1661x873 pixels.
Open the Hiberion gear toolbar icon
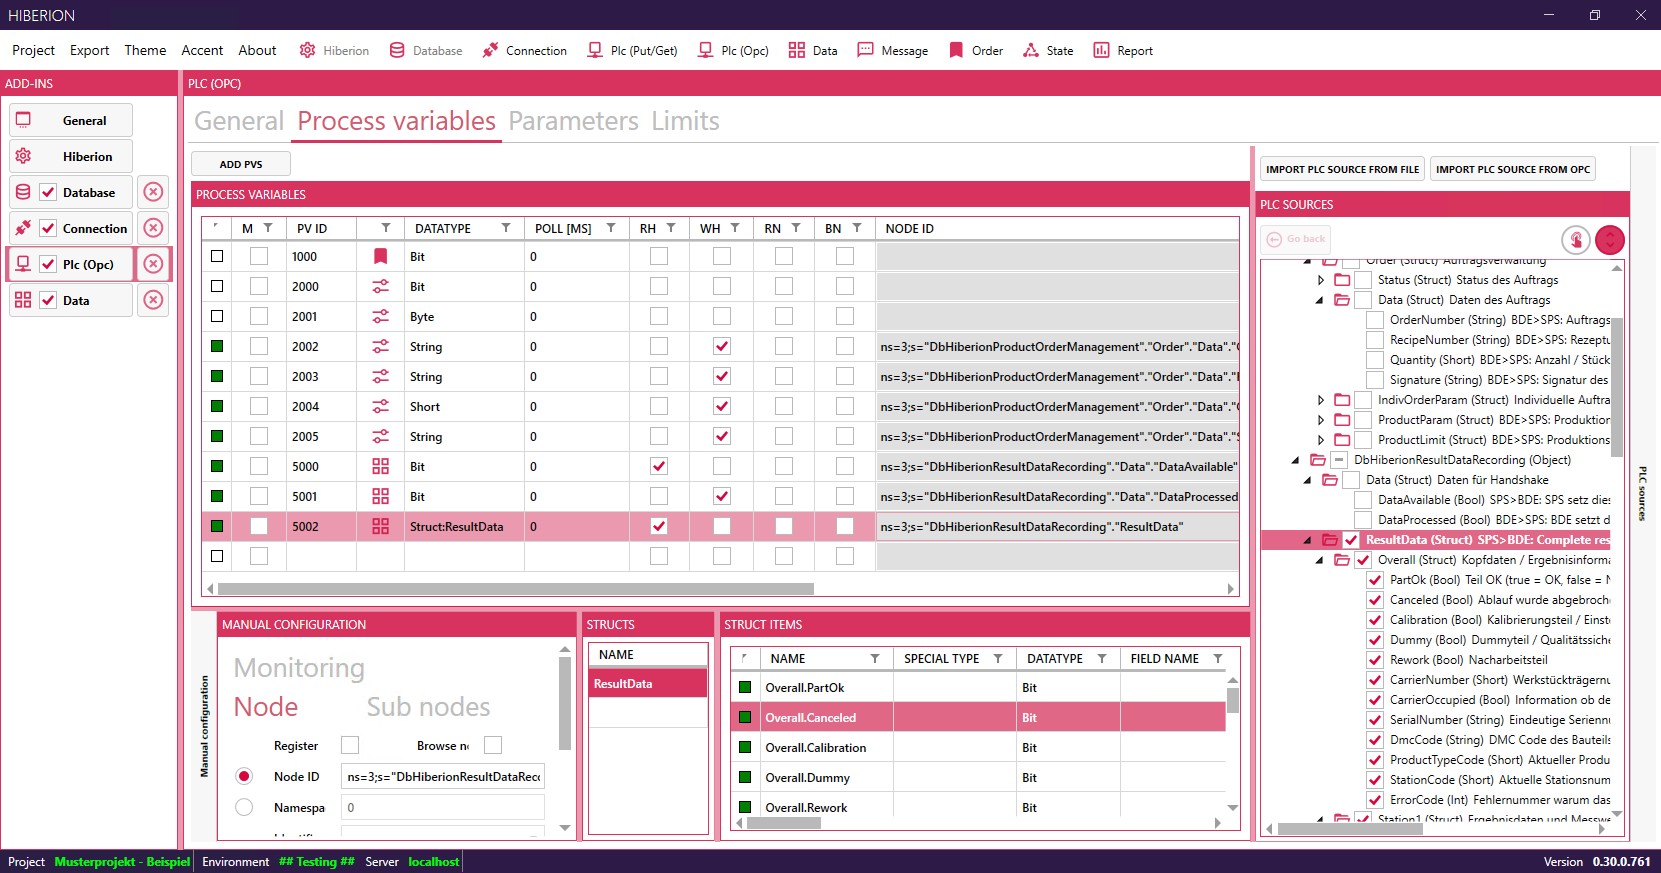pyautogui.click(x=308, y=50)
